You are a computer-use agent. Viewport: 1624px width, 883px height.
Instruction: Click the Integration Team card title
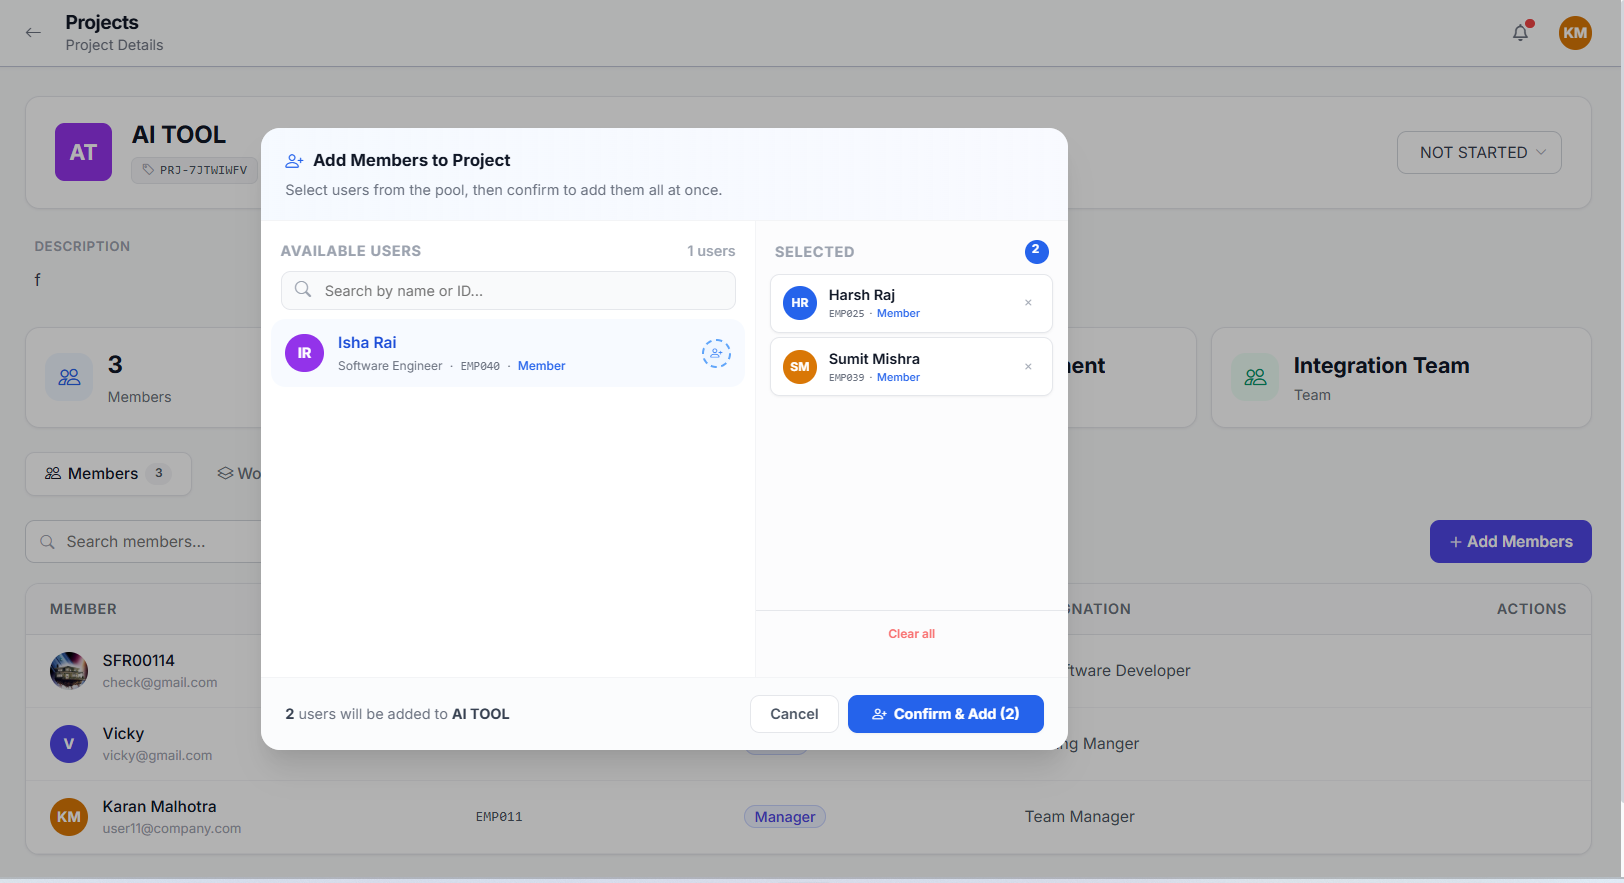point(1381,366)
